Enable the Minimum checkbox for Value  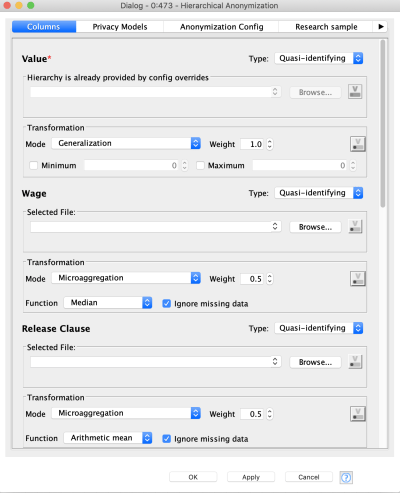tap(33, 165)
